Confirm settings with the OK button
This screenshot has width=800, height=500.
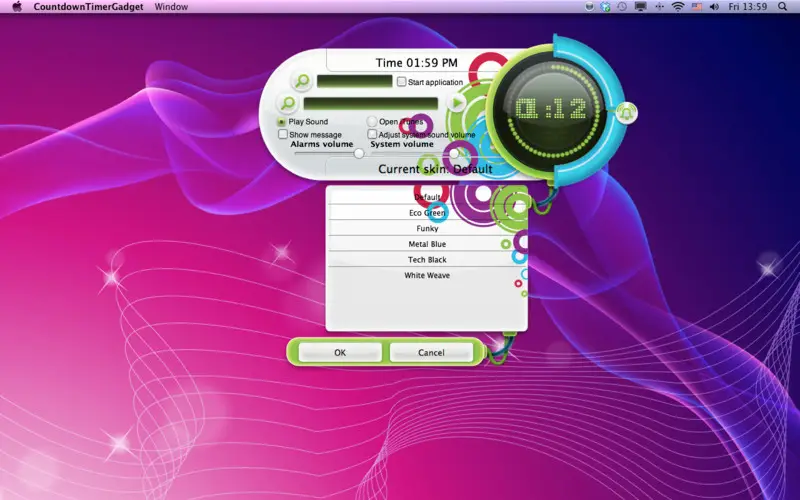click(x=340, y=352)
